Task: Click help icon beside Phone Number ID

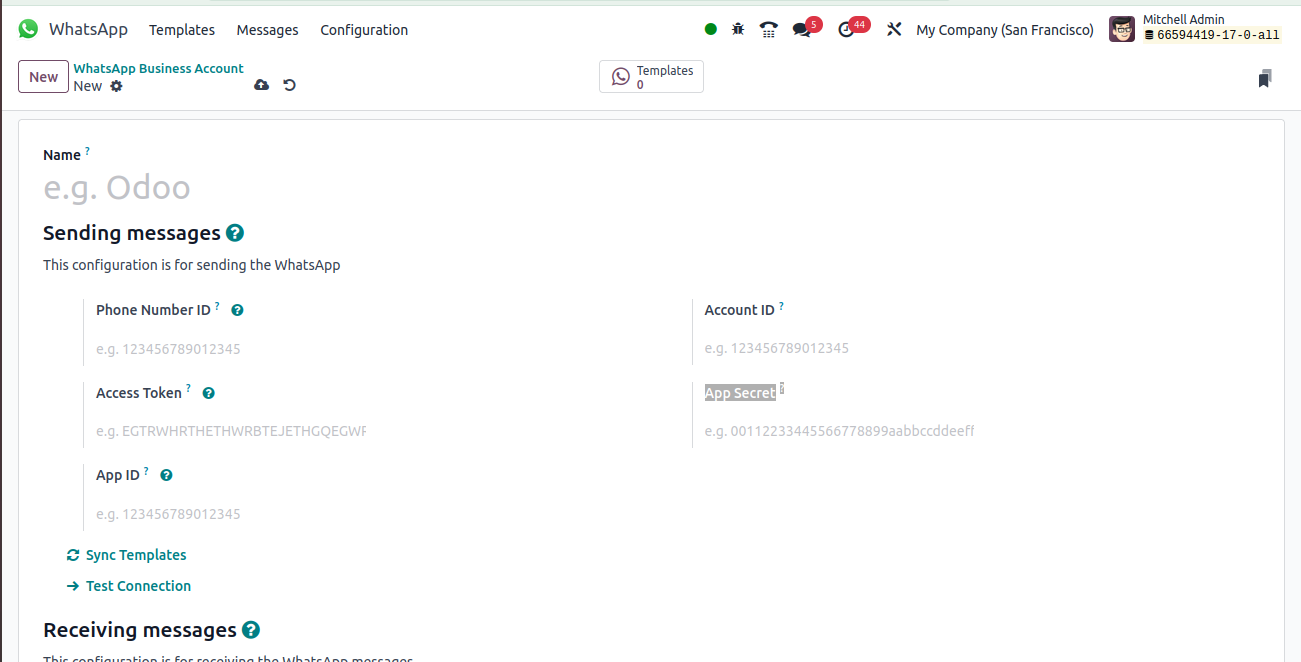Action: 237,310
